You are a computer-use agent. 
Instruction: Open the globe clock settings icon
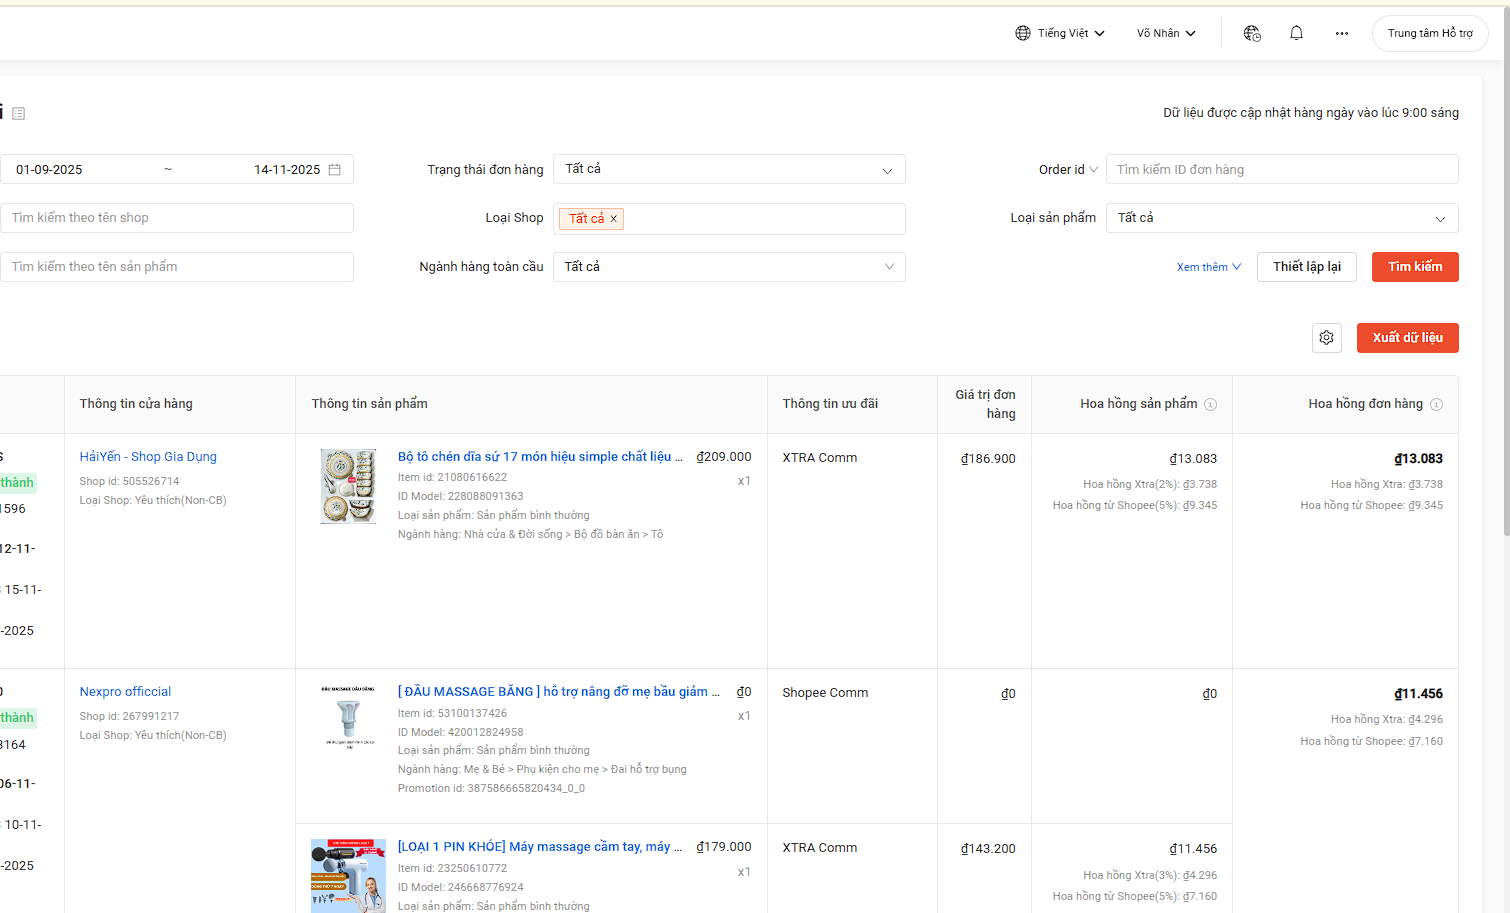tap(1252, 33)
